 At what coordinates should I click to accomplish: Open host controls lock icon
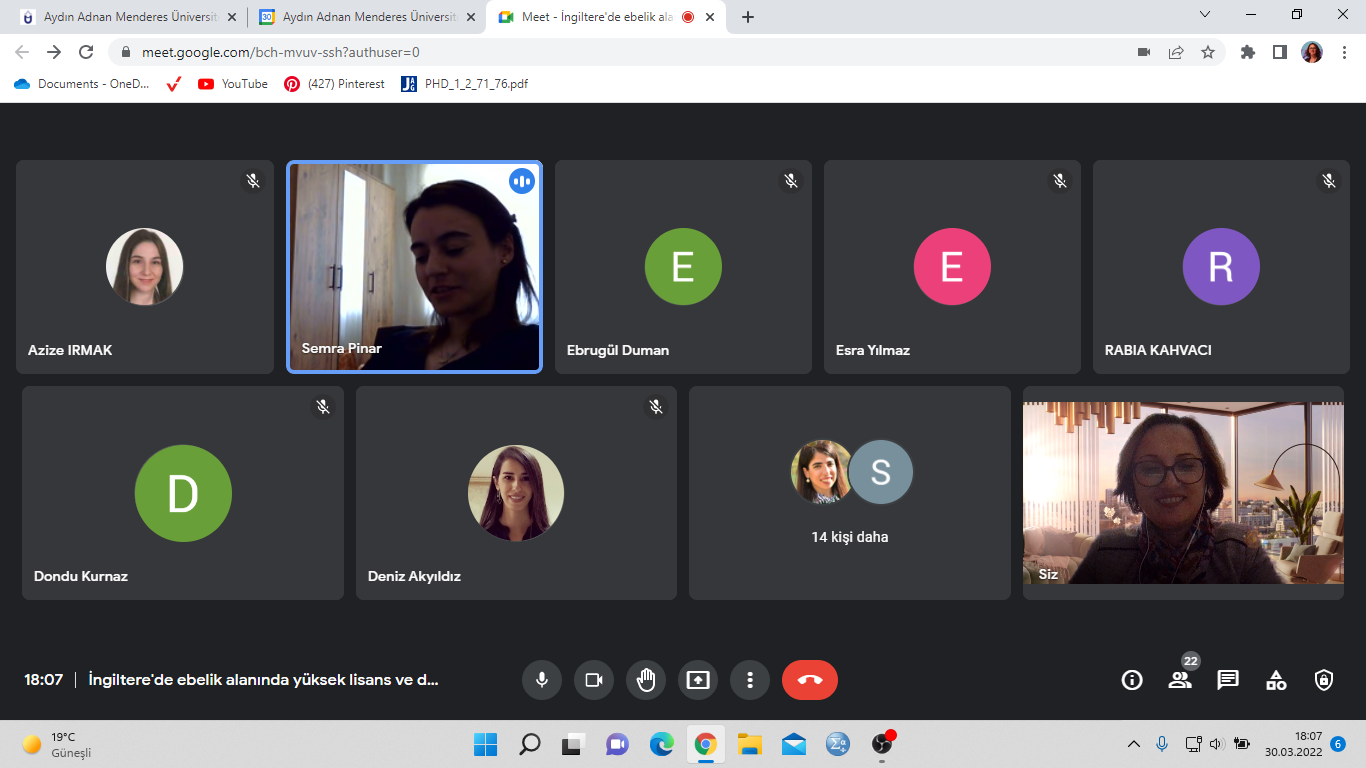pyautogui.click(x=1324, y=680)
